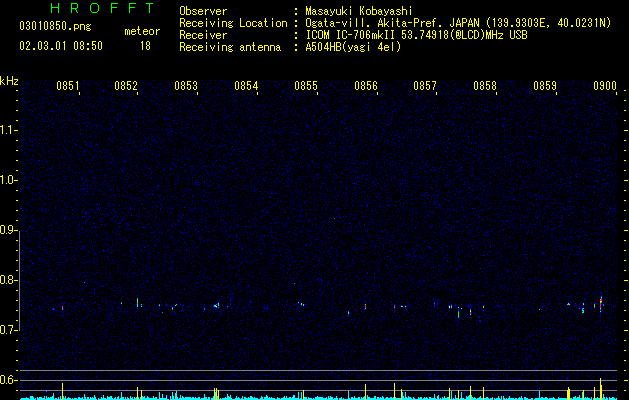Click the 0.7 kHz axis label
Viewport: 629px width, 400px height.
tap(8, 330)
